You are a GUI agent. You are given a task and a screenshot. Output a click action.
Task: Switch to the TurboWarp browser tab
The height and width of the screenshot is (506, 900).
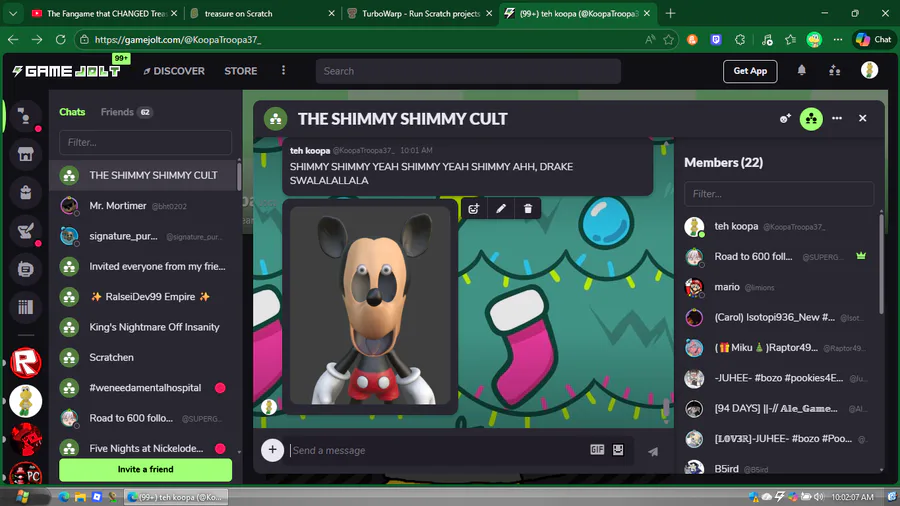420,13
